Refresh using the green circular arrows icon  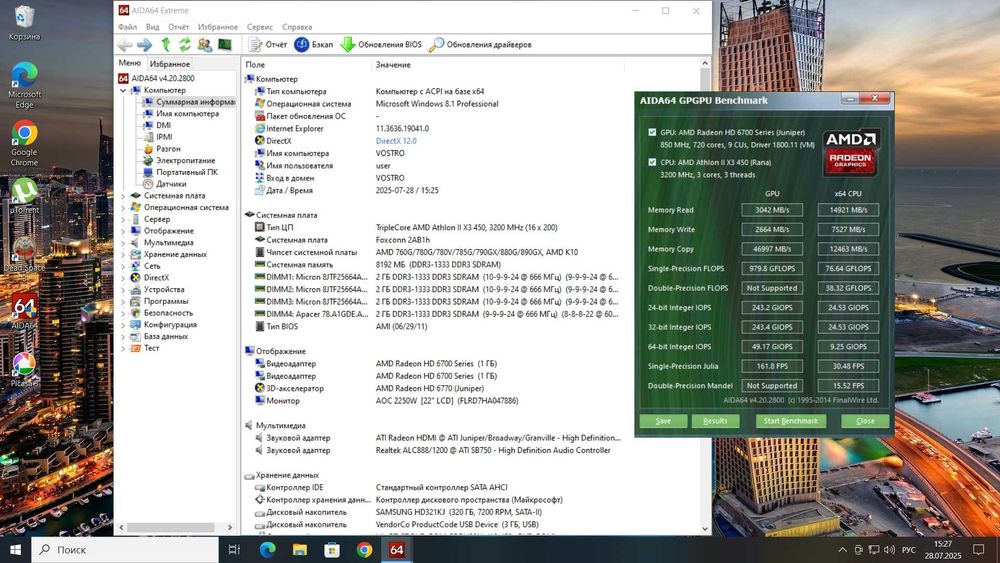tap(185, 45)
